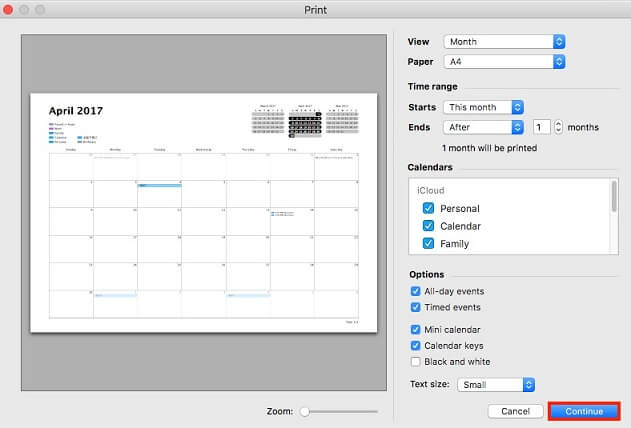Turn off the Mini calendar option
This screenshot has height=428, width=631.
415,329
